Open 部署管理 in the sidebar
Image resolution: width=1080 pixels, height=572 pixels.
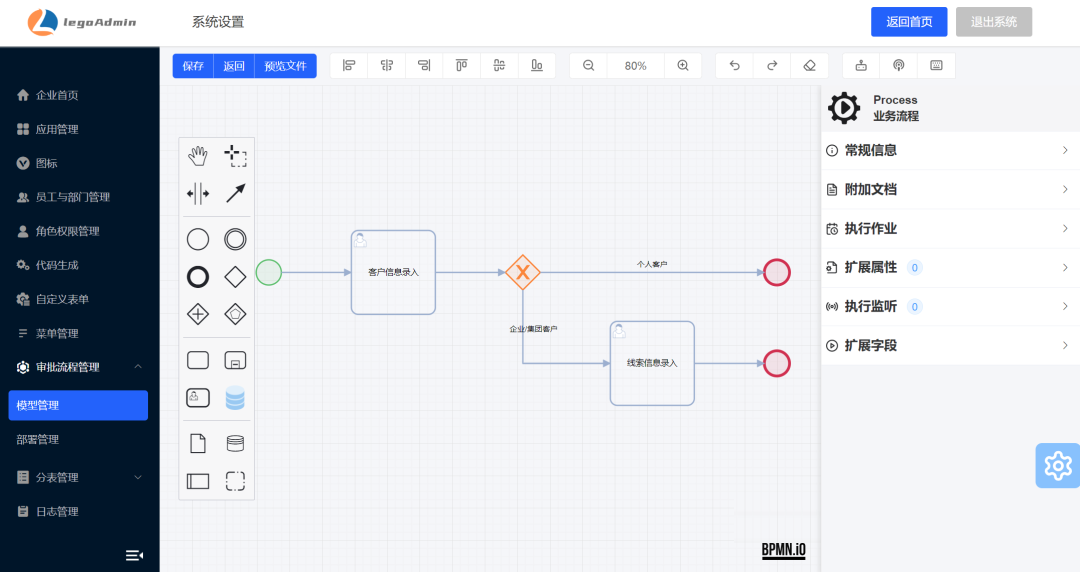click(x=38, y=439)
